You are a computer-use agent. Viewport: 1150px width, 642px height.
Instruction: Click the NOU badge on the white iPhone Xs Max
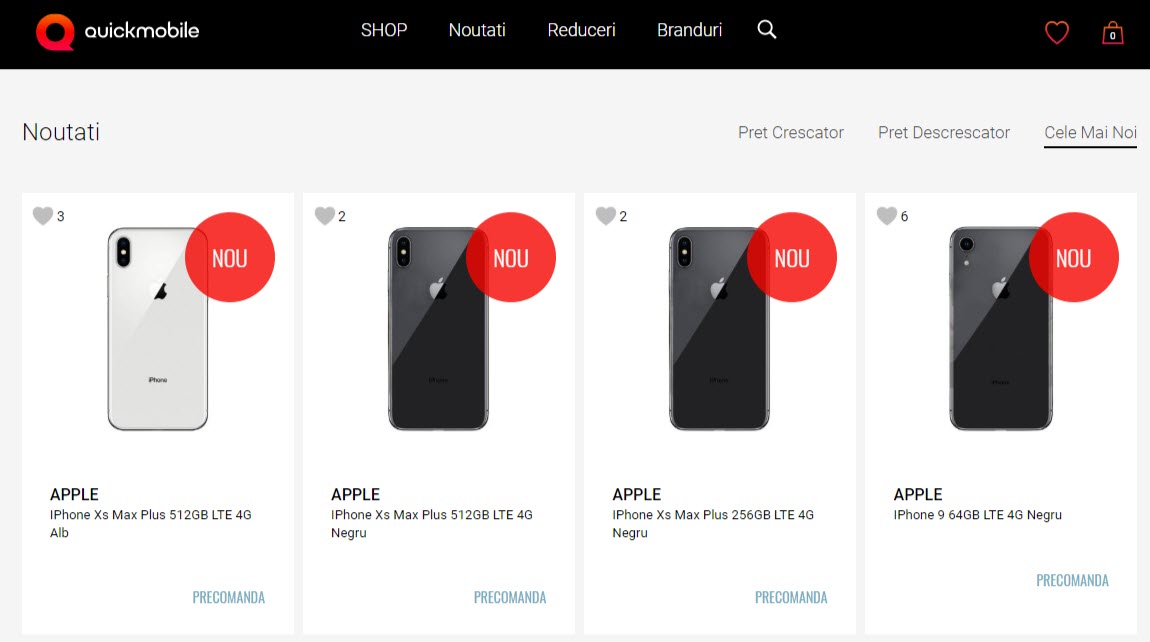(230, 257)
